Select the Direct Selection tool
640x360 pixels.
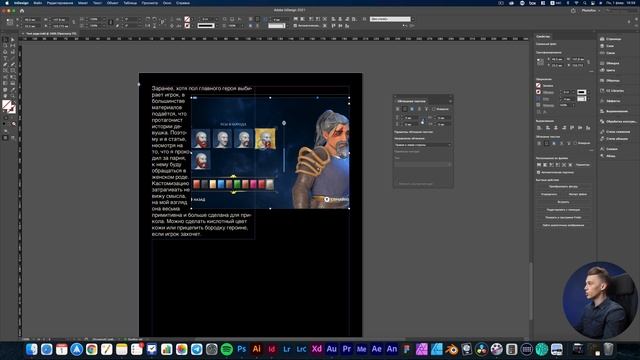pyautogui.click(x=13, y=40)
